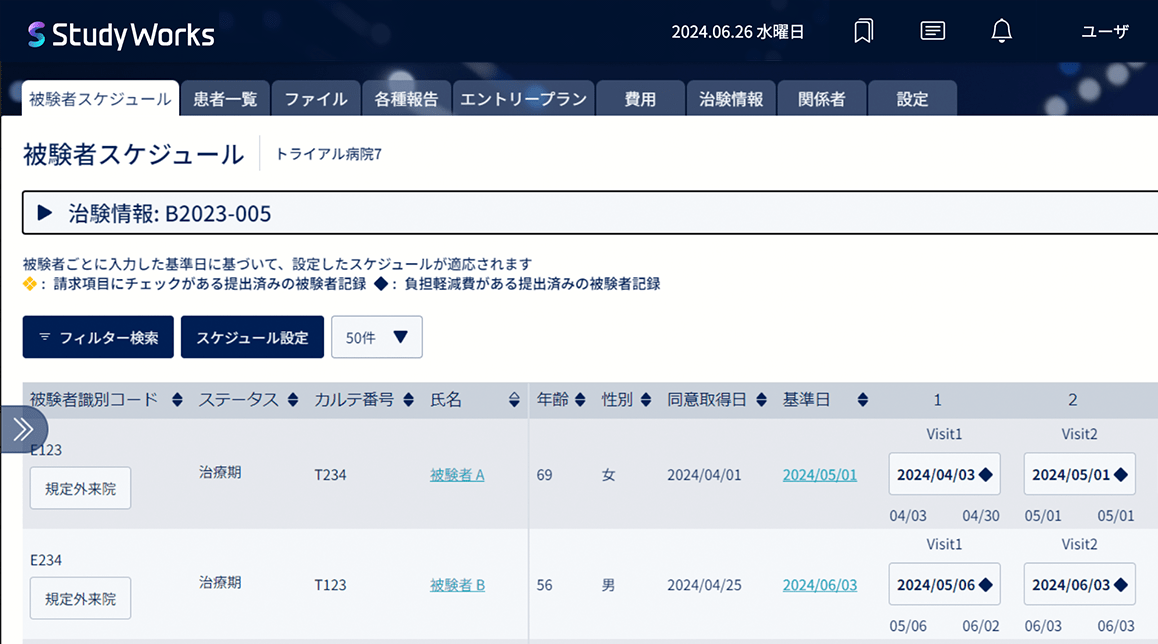Sort by 年齢 column
The height and width of the screenshot is (644, 1158).
580,400
